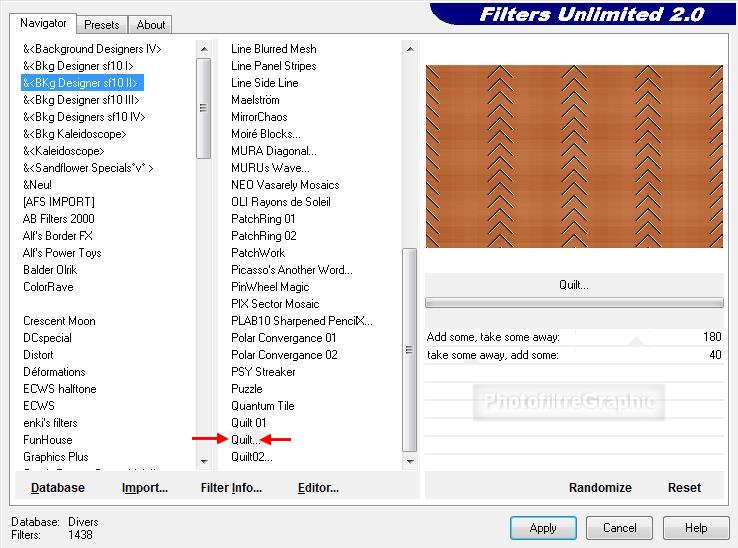This screenshot has height=548, width=738.
Task: Select the Navigator tab
Action: (44, 23)
